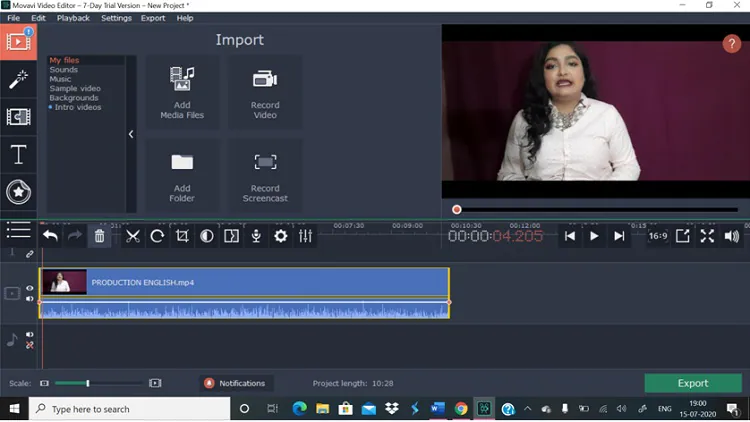
Task: Open the Settings menu
Action: [x=116, y=18]
